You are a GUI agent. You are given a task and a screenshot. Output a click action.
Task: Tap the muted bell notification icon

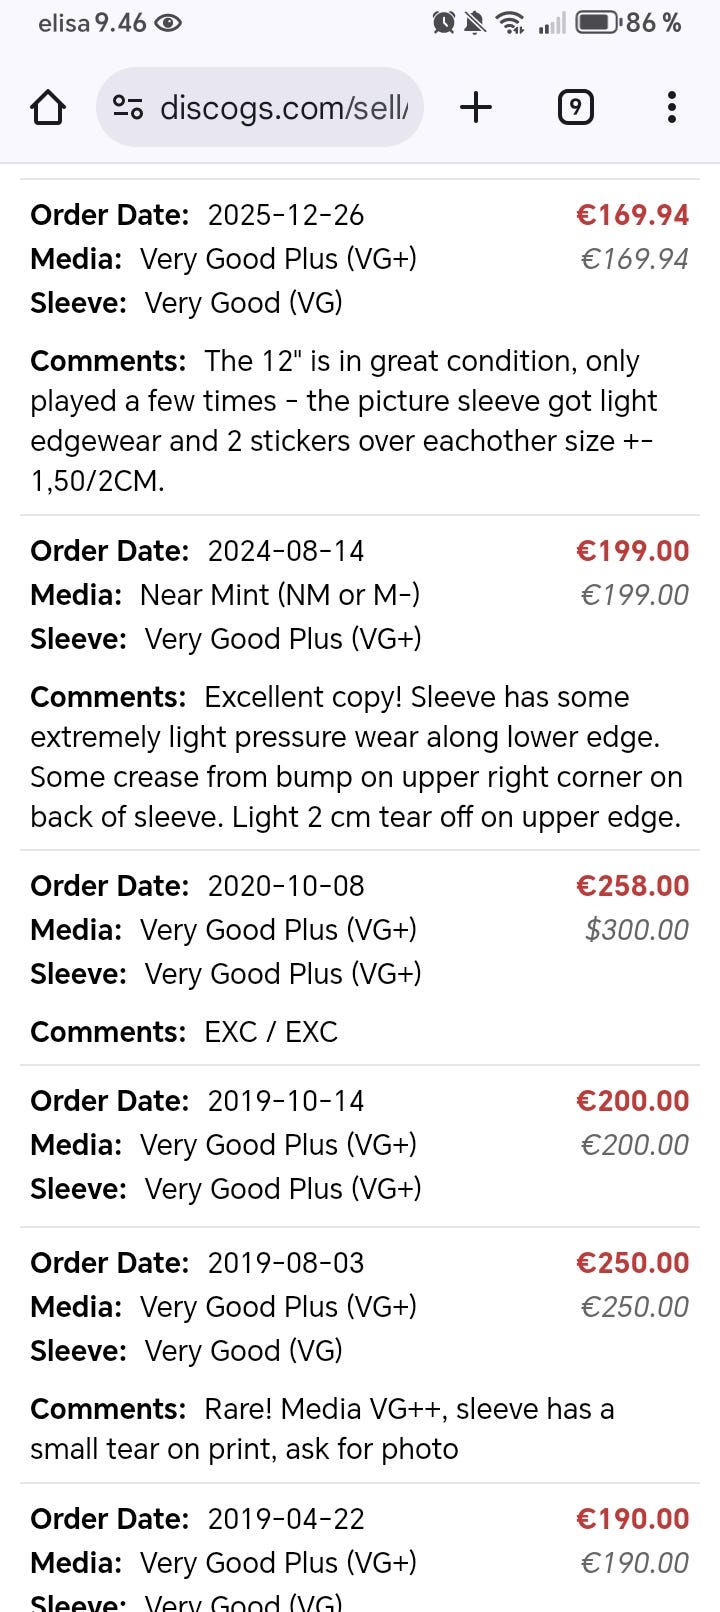(476, 22)
